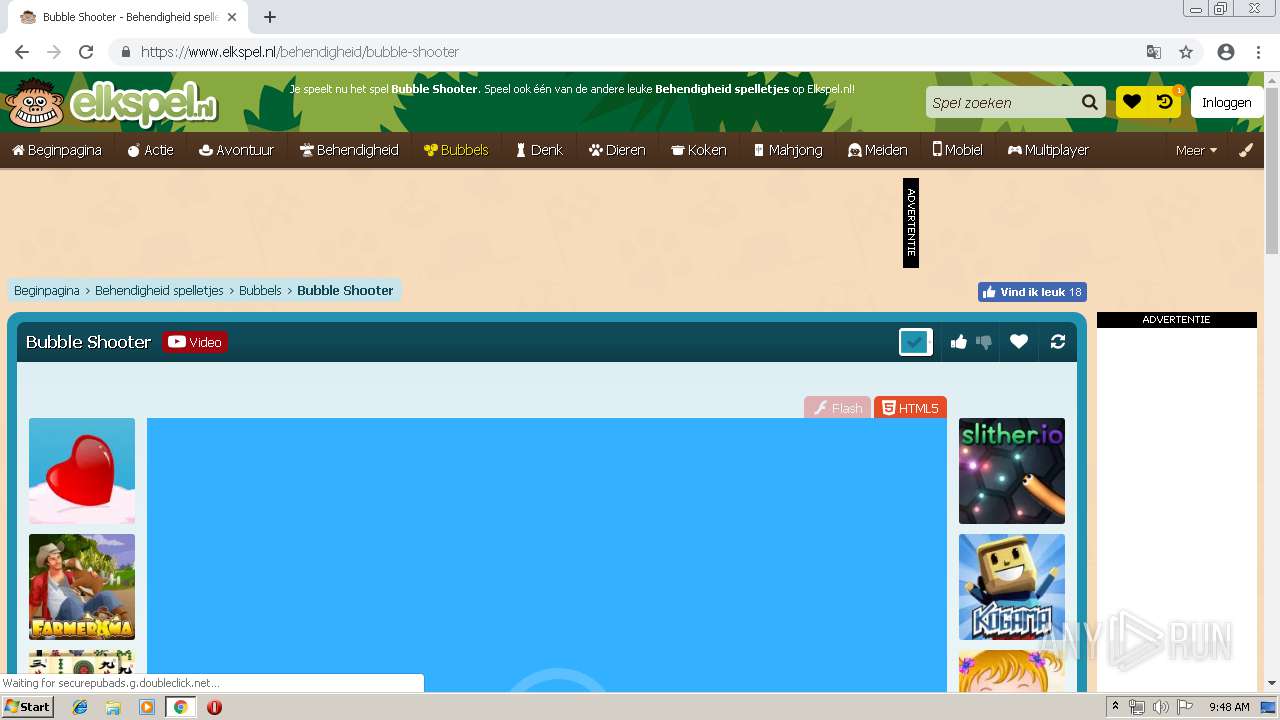Open the Kogama game thumbnail
The image size is (1280, 720).
[x=1012, y=587]
